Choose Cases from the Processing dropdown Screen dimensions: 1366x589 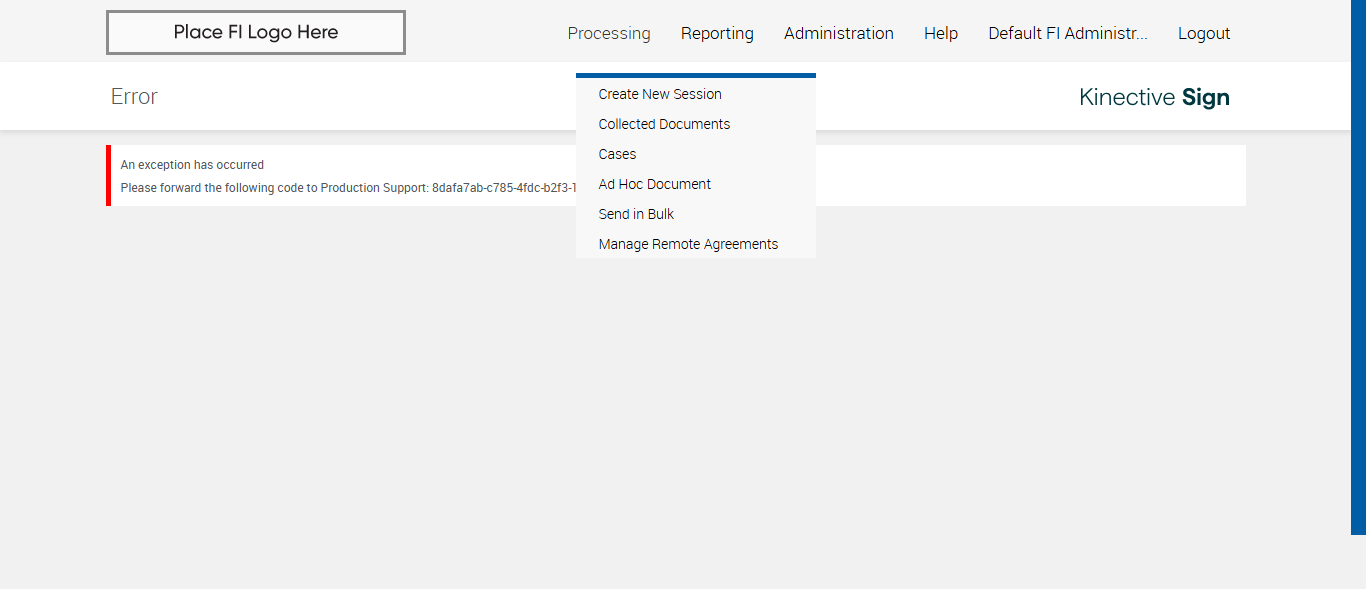(x=617, y=154)
